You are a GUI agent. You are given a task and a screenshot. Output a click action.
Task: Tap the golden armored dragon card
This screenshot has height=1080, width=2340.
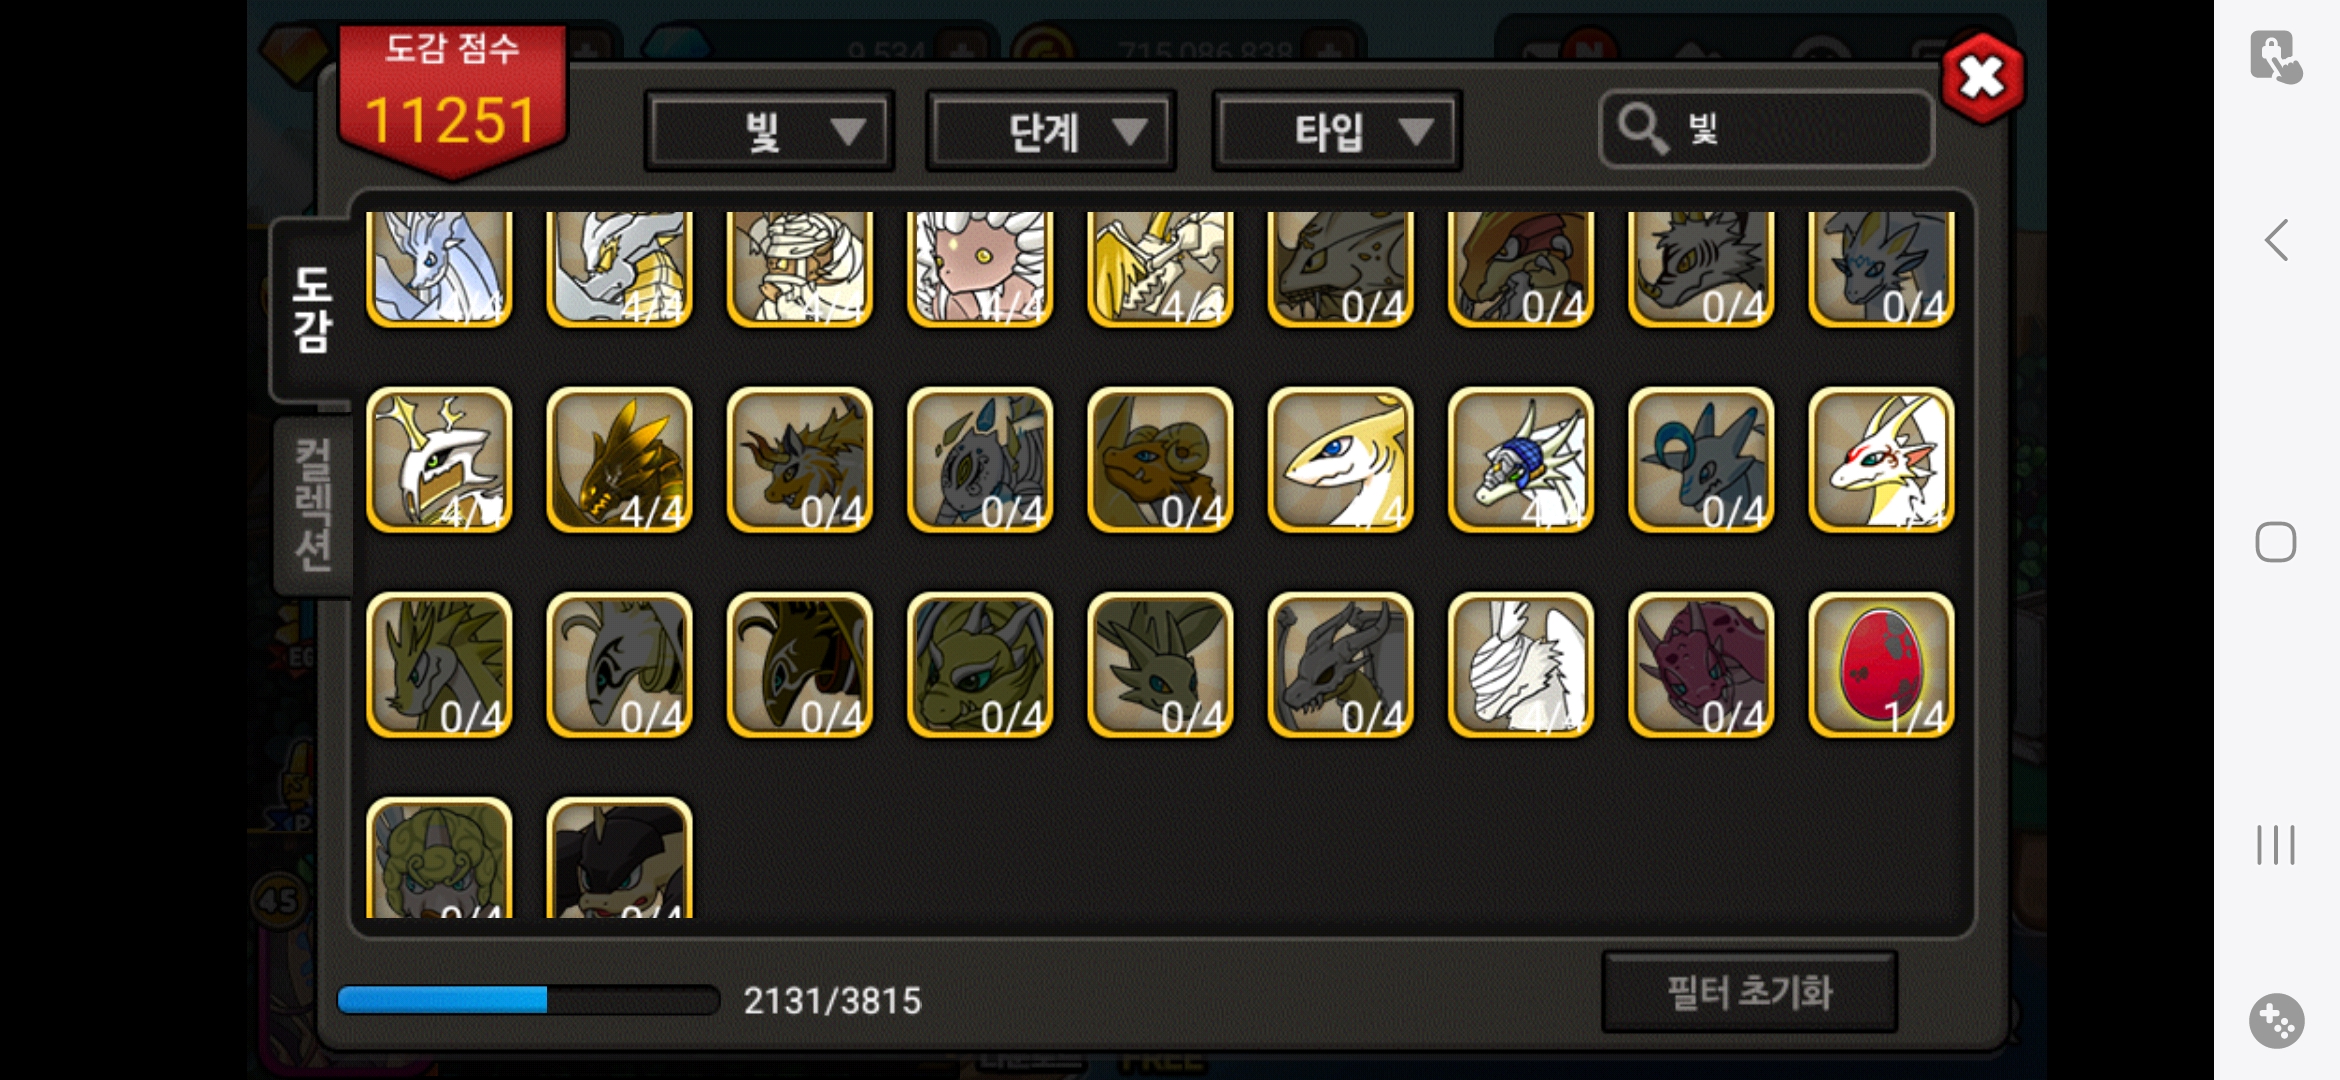pyautogui.click(x=619, y=460)
